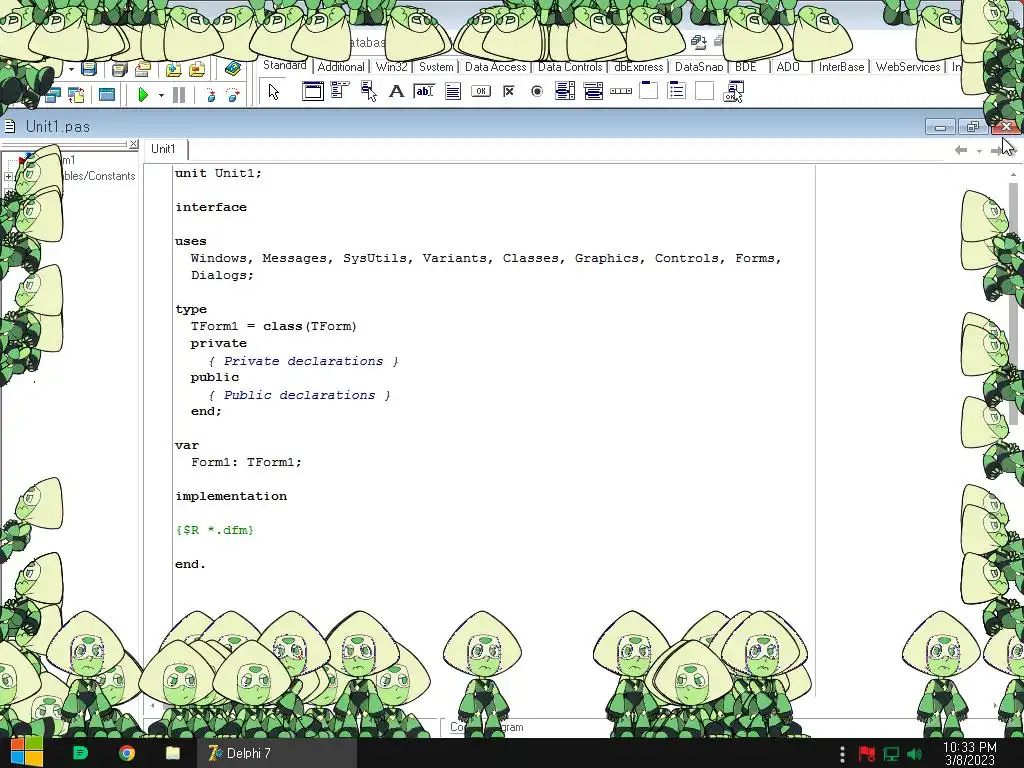Screen dimensions: 1024x768
Task: Click the editor vertical scrollbar thumb
Action: point(1014,303)
